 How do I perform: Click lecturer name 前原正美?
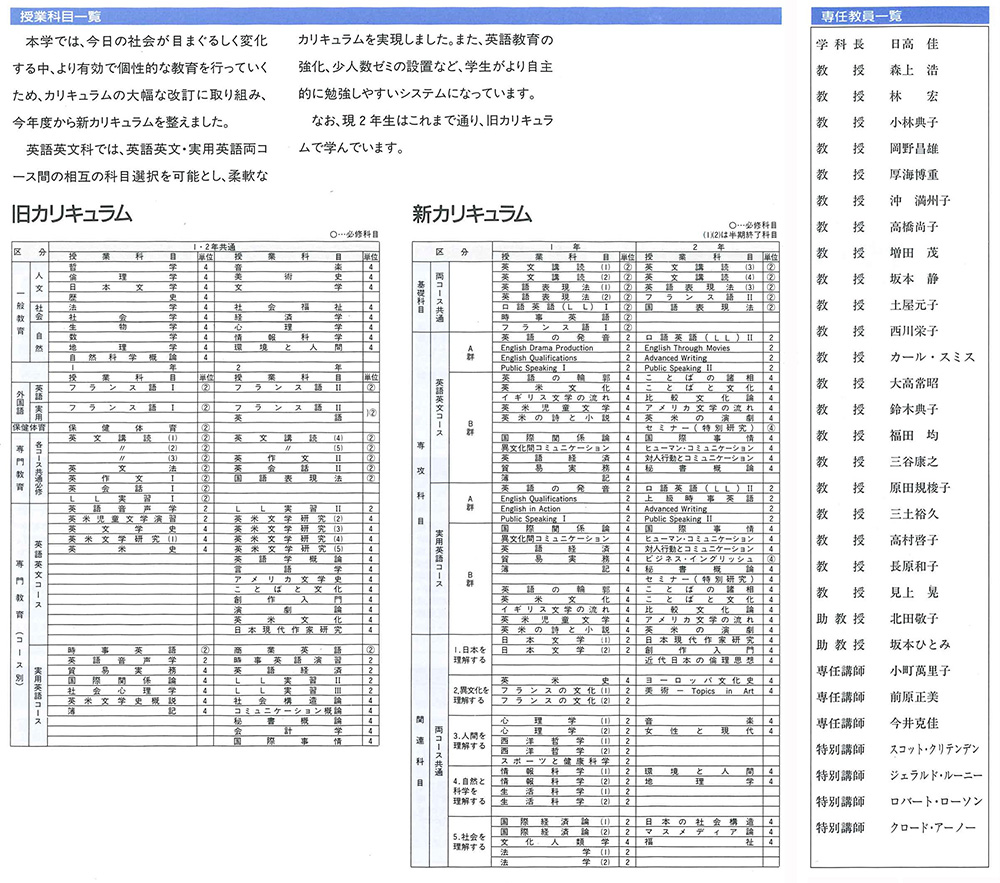tap(914, 697)
